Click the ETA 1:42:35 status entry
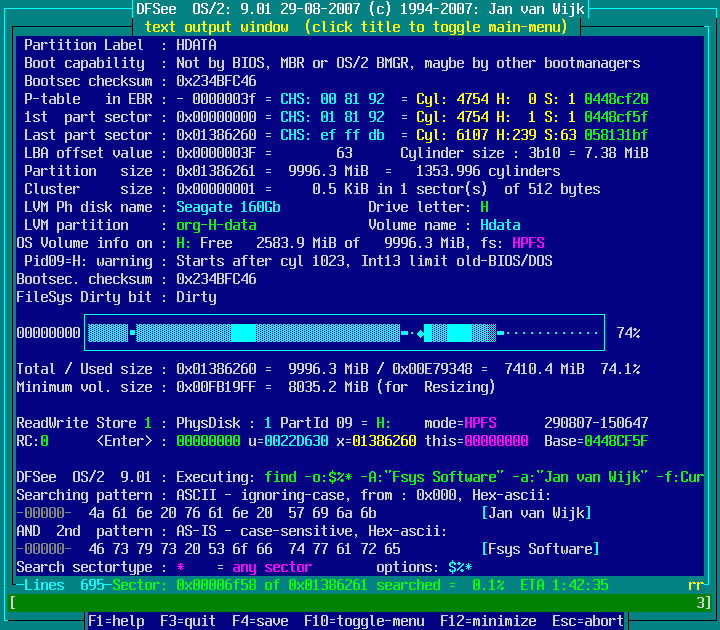Image resolution: width=720 pixels, height=630 pixels. coord(564,585)
